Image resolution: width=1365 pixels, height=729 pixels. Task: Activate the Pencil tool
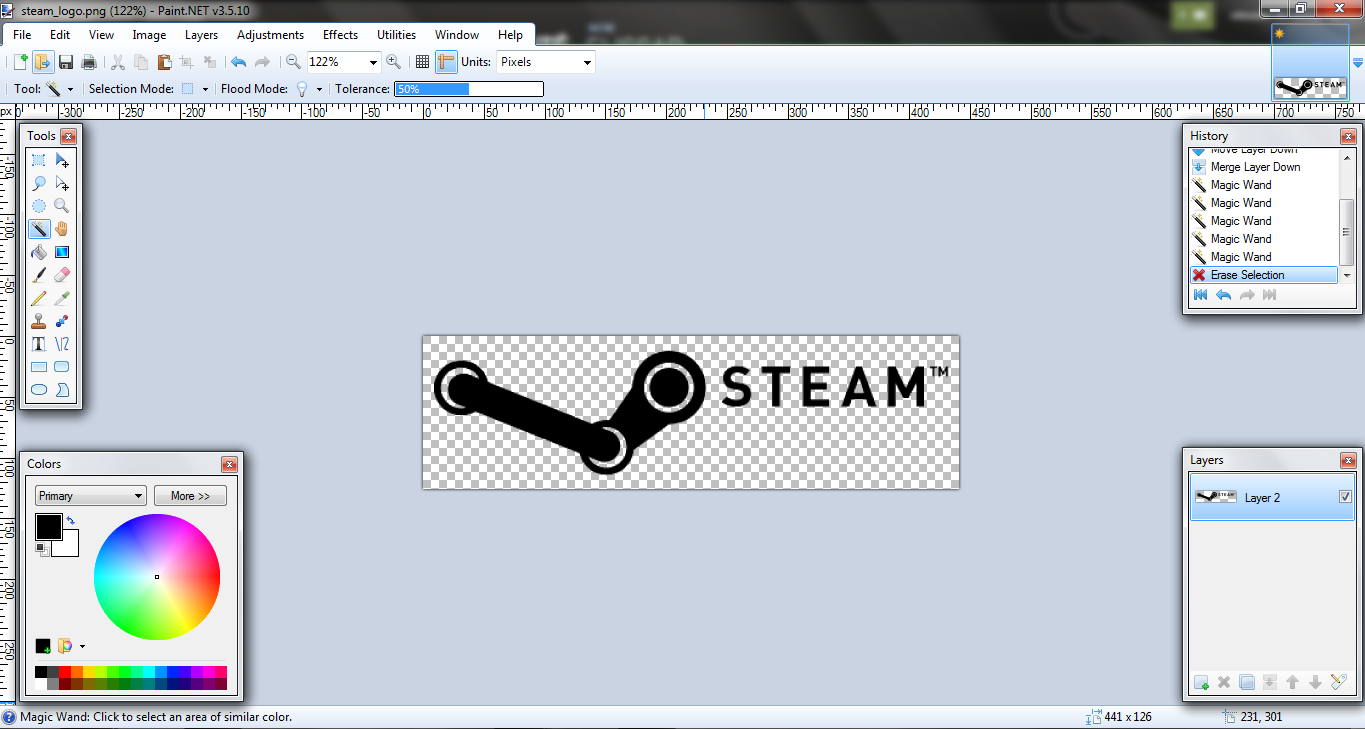coord(39,298)
